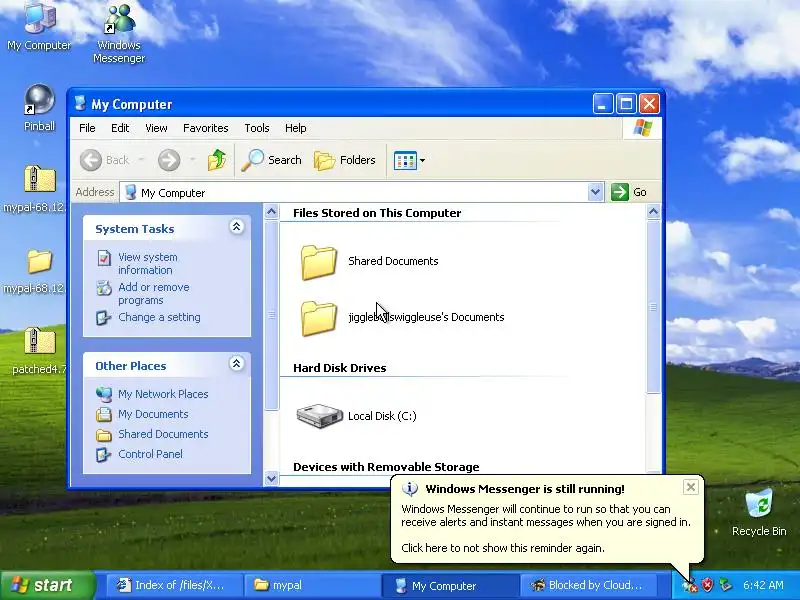Viewport: 800px width, 600px height.
Task: Select the Local Disk (C:) drive
Action: click(x=357, y=416)
